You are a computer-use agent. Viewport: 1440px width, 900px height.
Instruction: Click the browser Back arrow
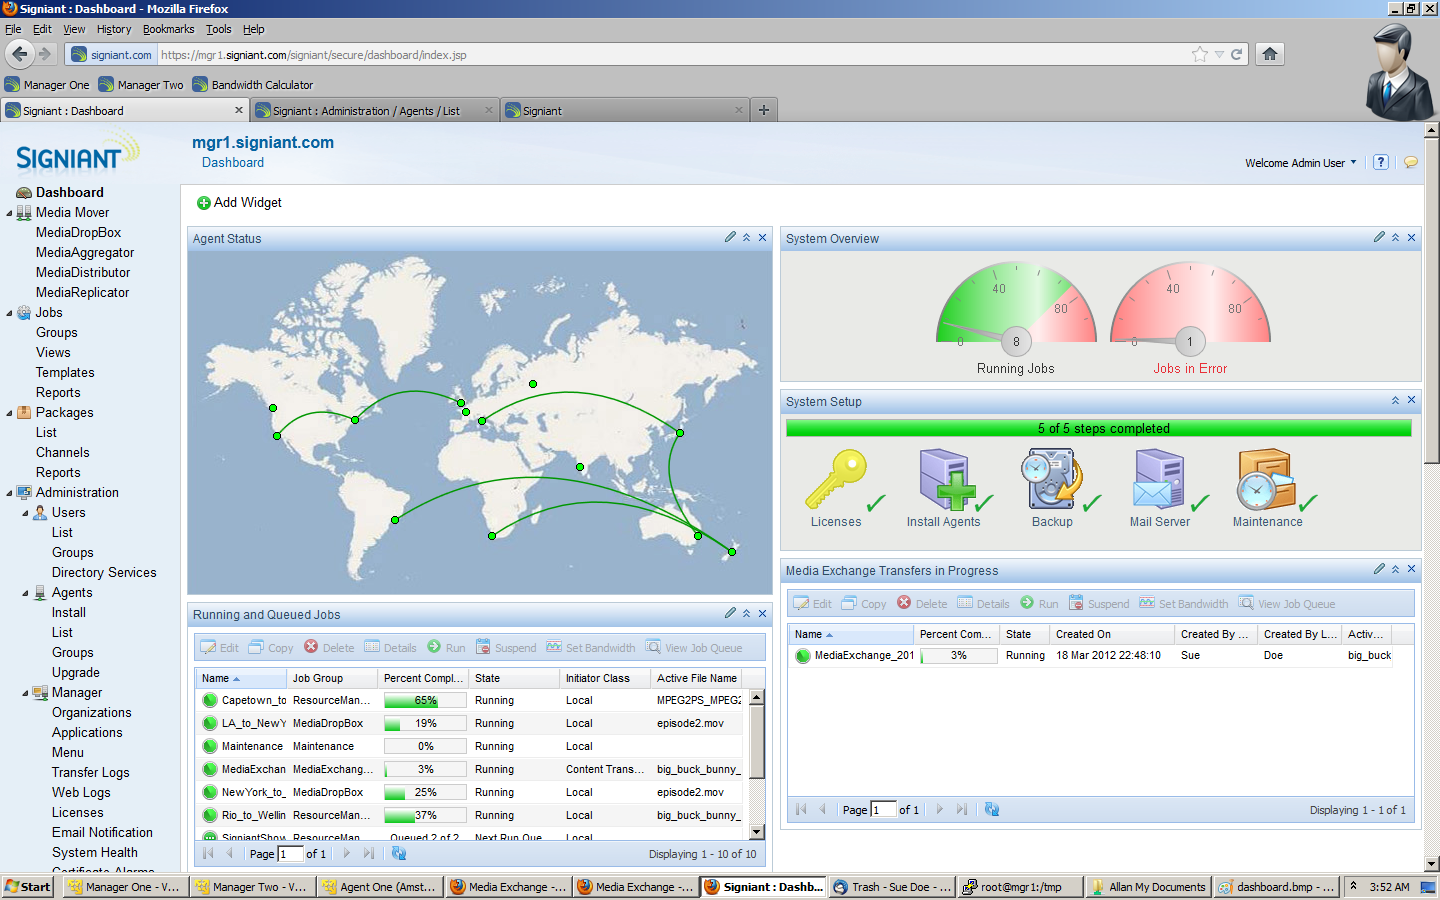20,54
